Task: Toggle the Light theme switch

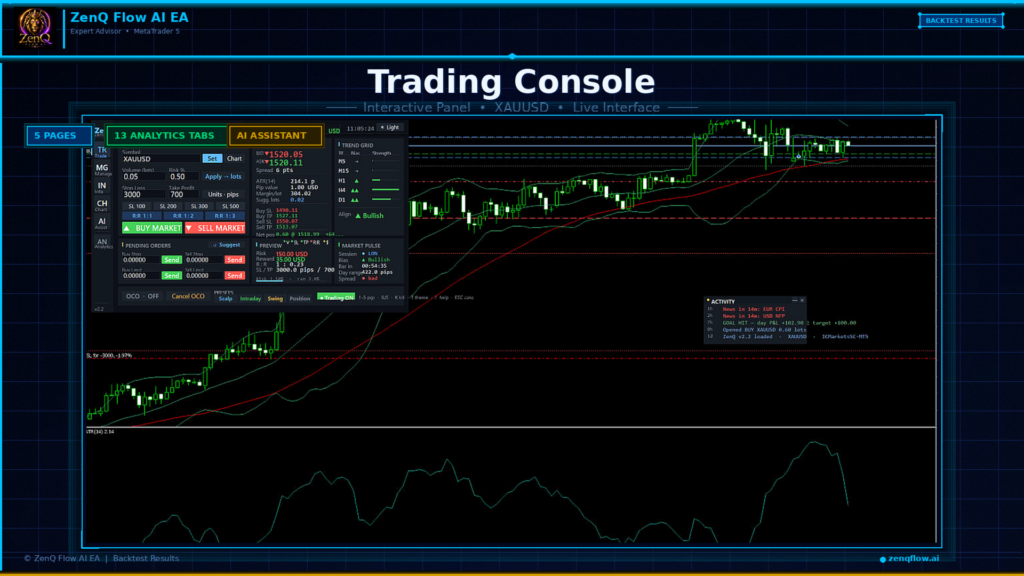Action: click(x=391, y=128)
